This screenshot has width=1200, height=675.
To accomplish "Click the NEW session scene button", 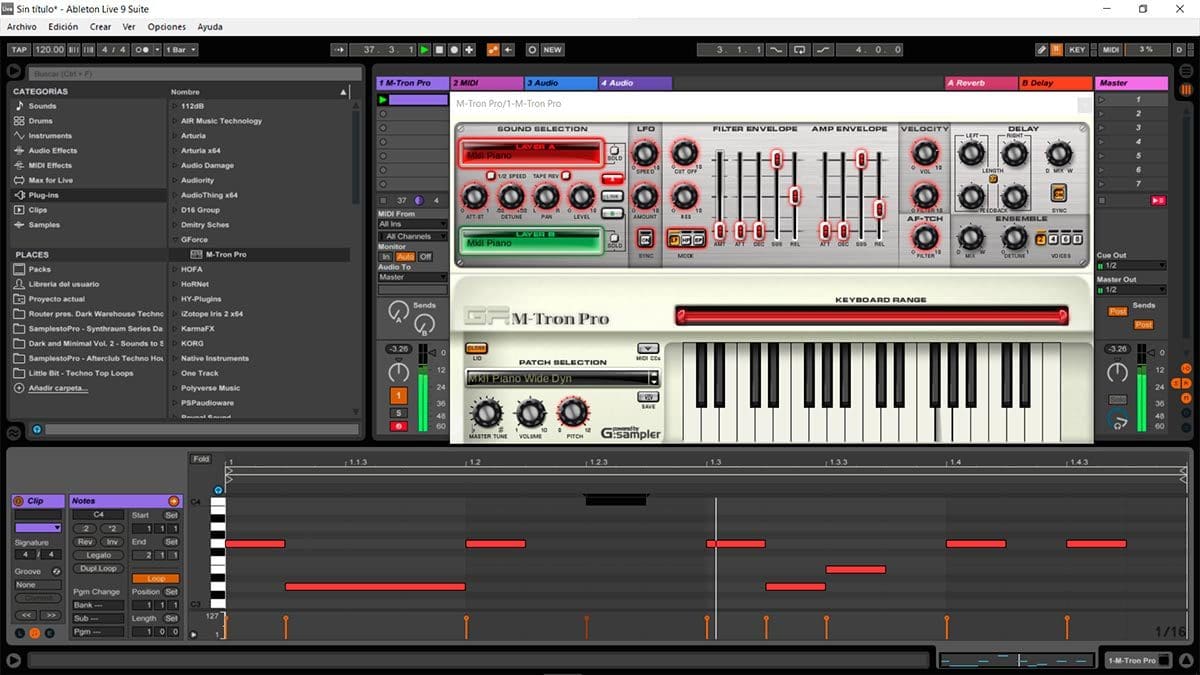I will [x=552, y=49].
